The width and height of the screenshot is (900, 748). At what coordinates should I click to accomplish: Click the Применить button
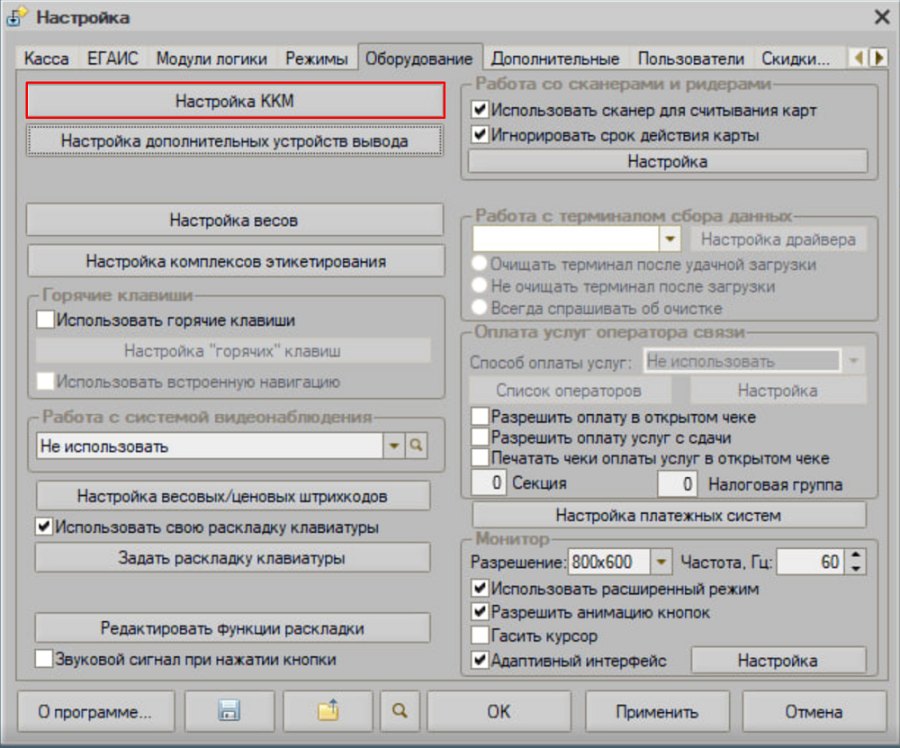[x=657, y=711]
